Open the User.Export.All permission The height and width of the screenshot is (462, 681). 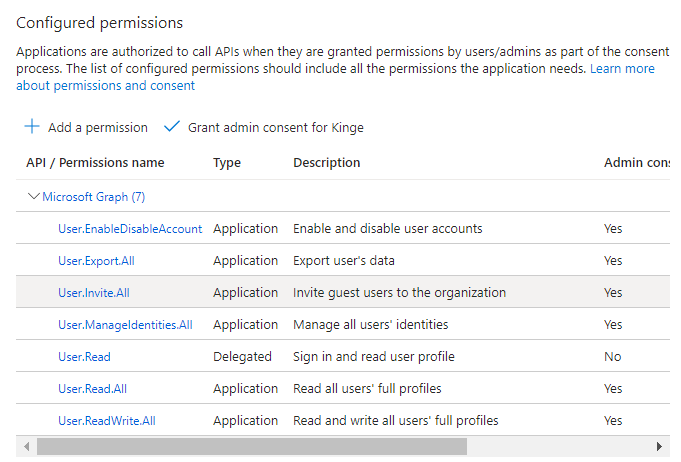pyautogui.click(x=98, y=261)
